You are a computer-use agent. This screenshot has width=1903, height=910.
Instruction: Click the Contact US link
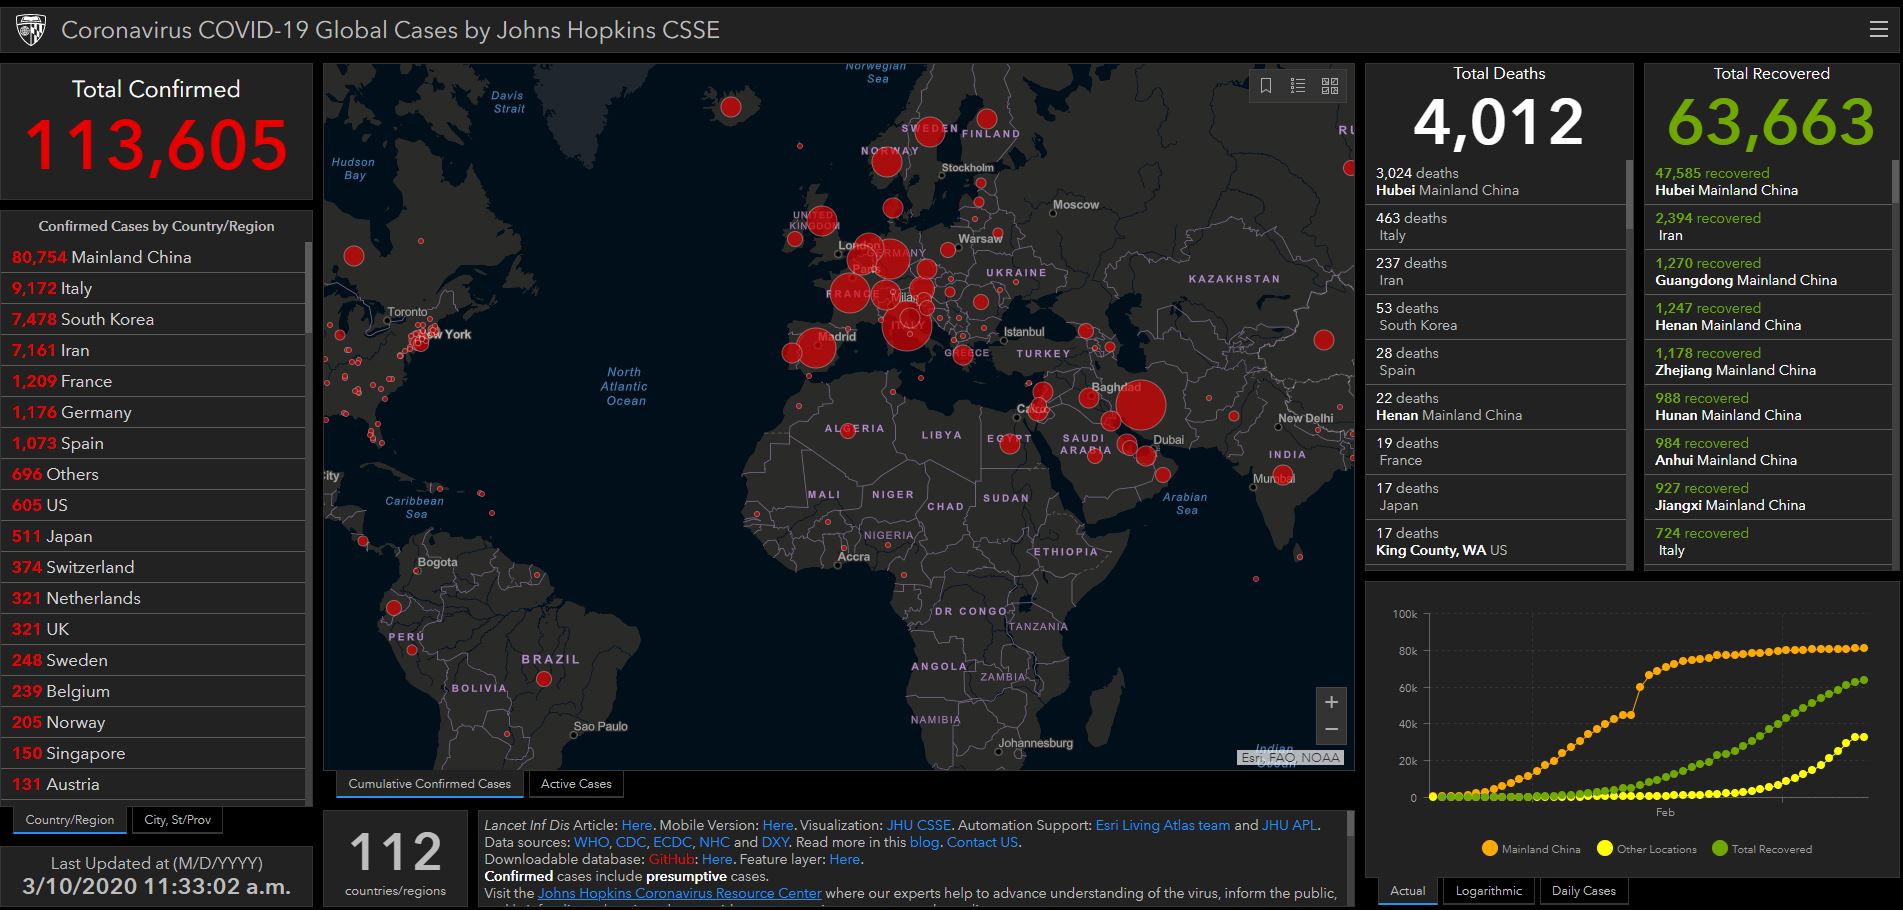[982, 843]
